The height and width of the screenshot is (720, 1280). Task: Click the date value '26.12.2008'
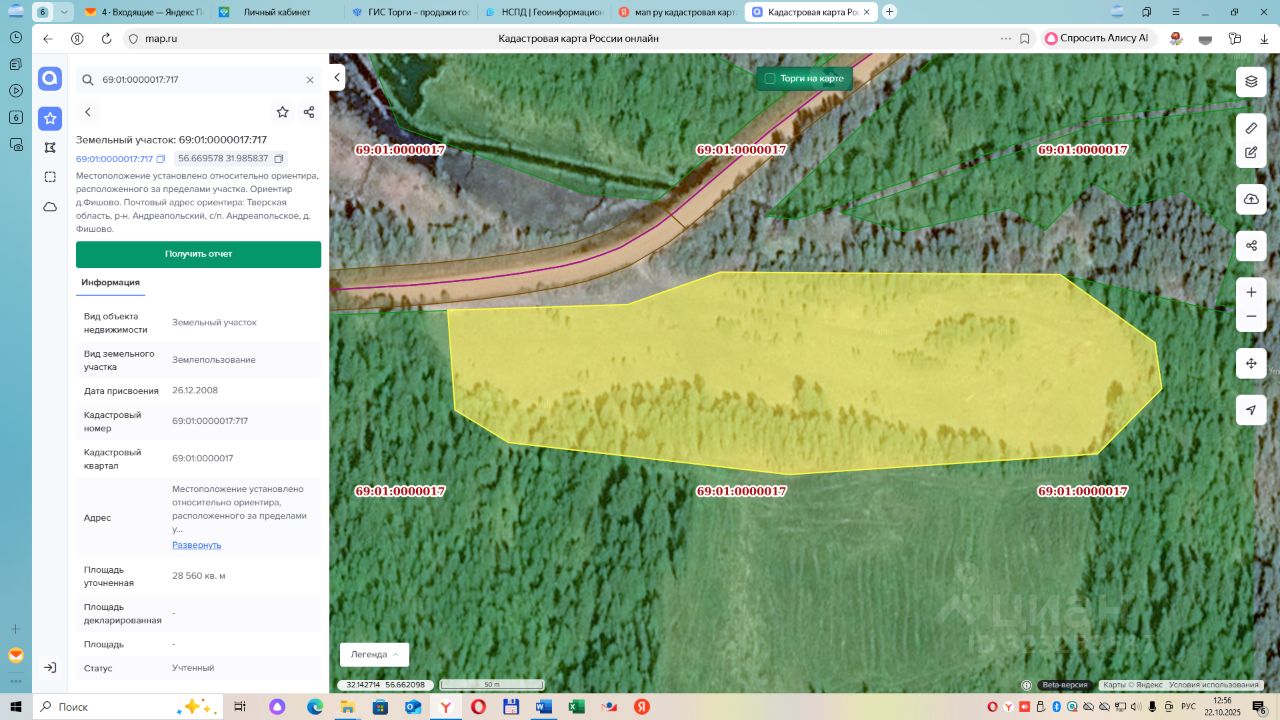[x=195, y=390]
